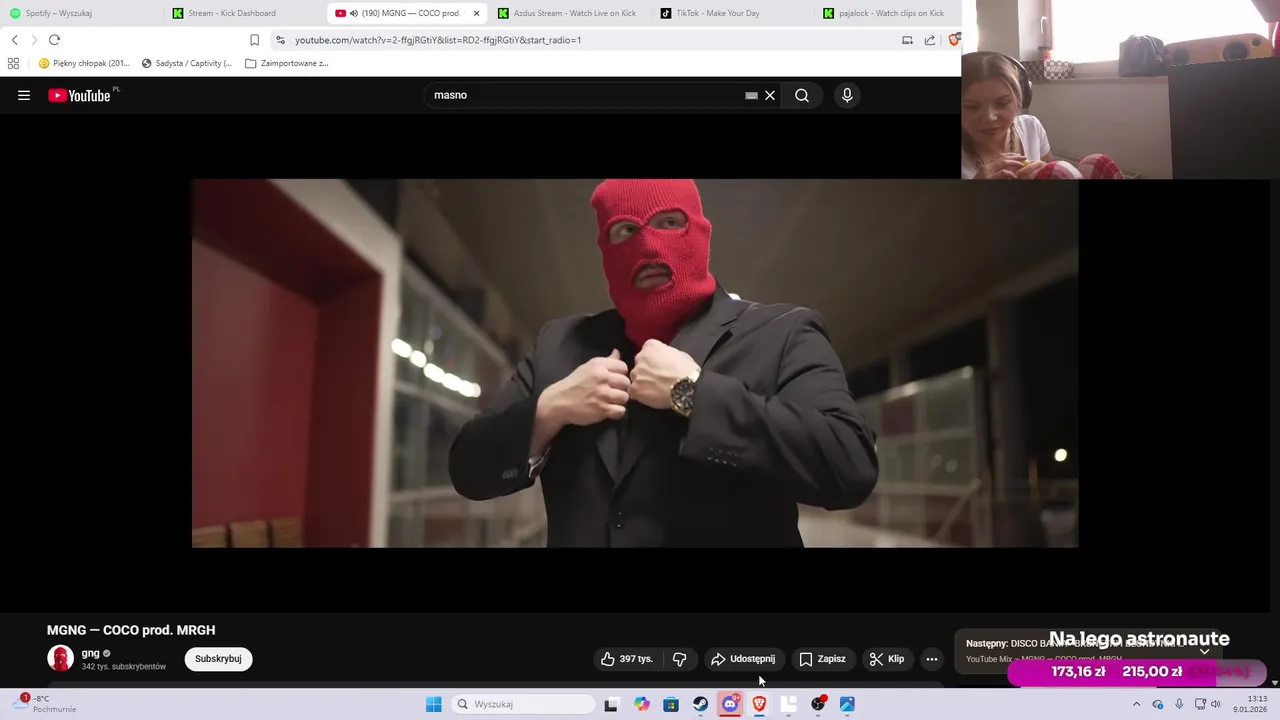Screen dimensions: 1280x720
Task: Switch to TikTok - Make Your Day tab
Action: [x=730, y=13]
